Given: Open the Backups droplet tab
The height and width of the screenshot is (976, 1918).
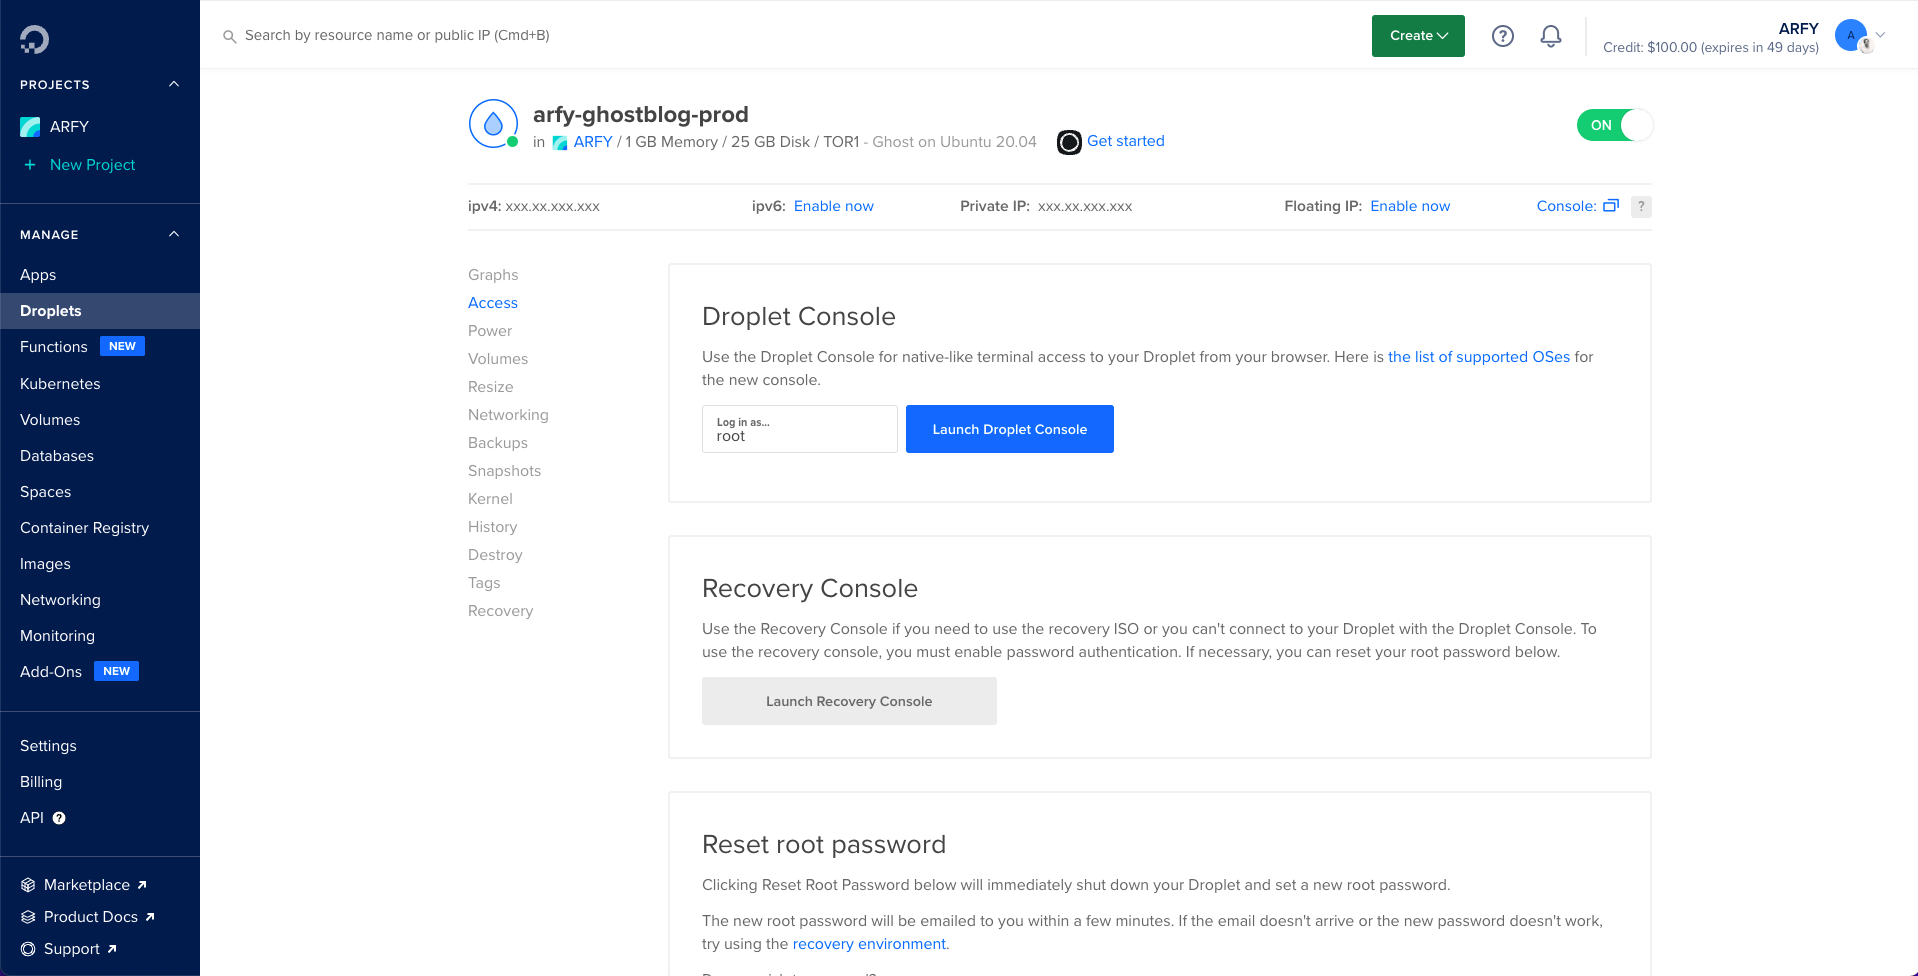Looking at the screenshot, I should 498,443.
